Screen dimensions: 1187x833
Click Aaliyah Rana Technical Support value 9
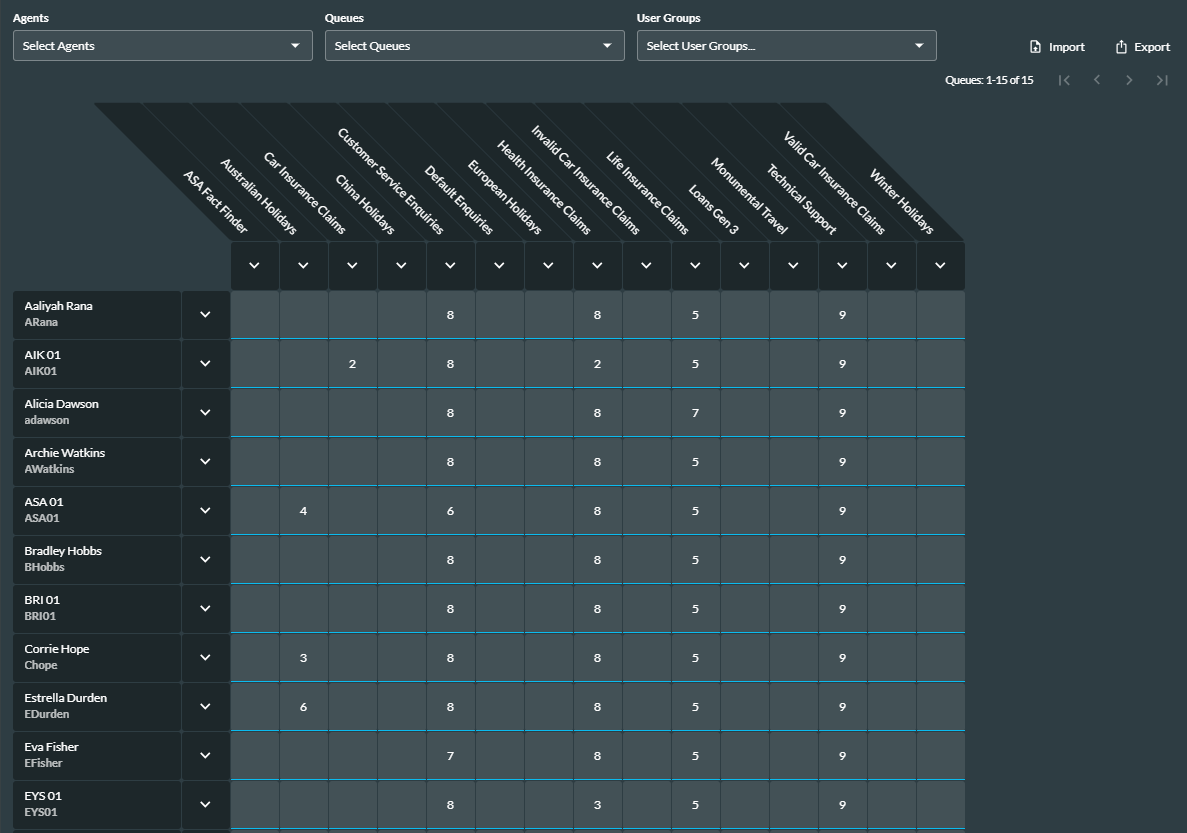842,315
